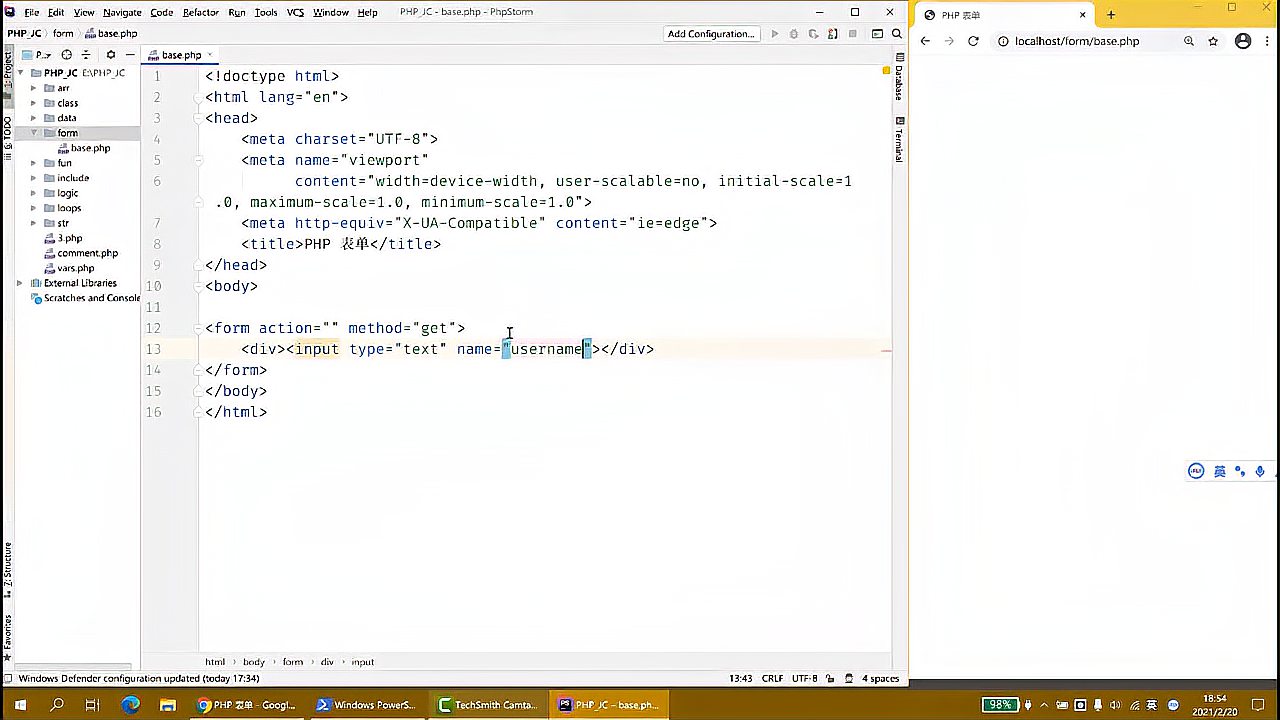Image resolution: width=1280 pixels, height=720 pixels.
Task: Bookmark the page with star icon
Action: coord(1213,41)
